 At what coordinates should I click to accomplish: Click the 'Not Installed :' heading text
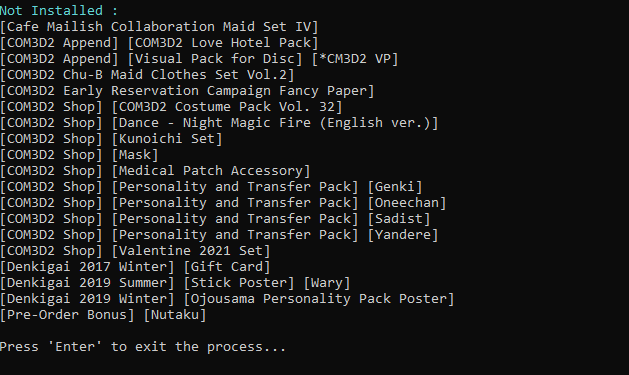click(59, 10)
